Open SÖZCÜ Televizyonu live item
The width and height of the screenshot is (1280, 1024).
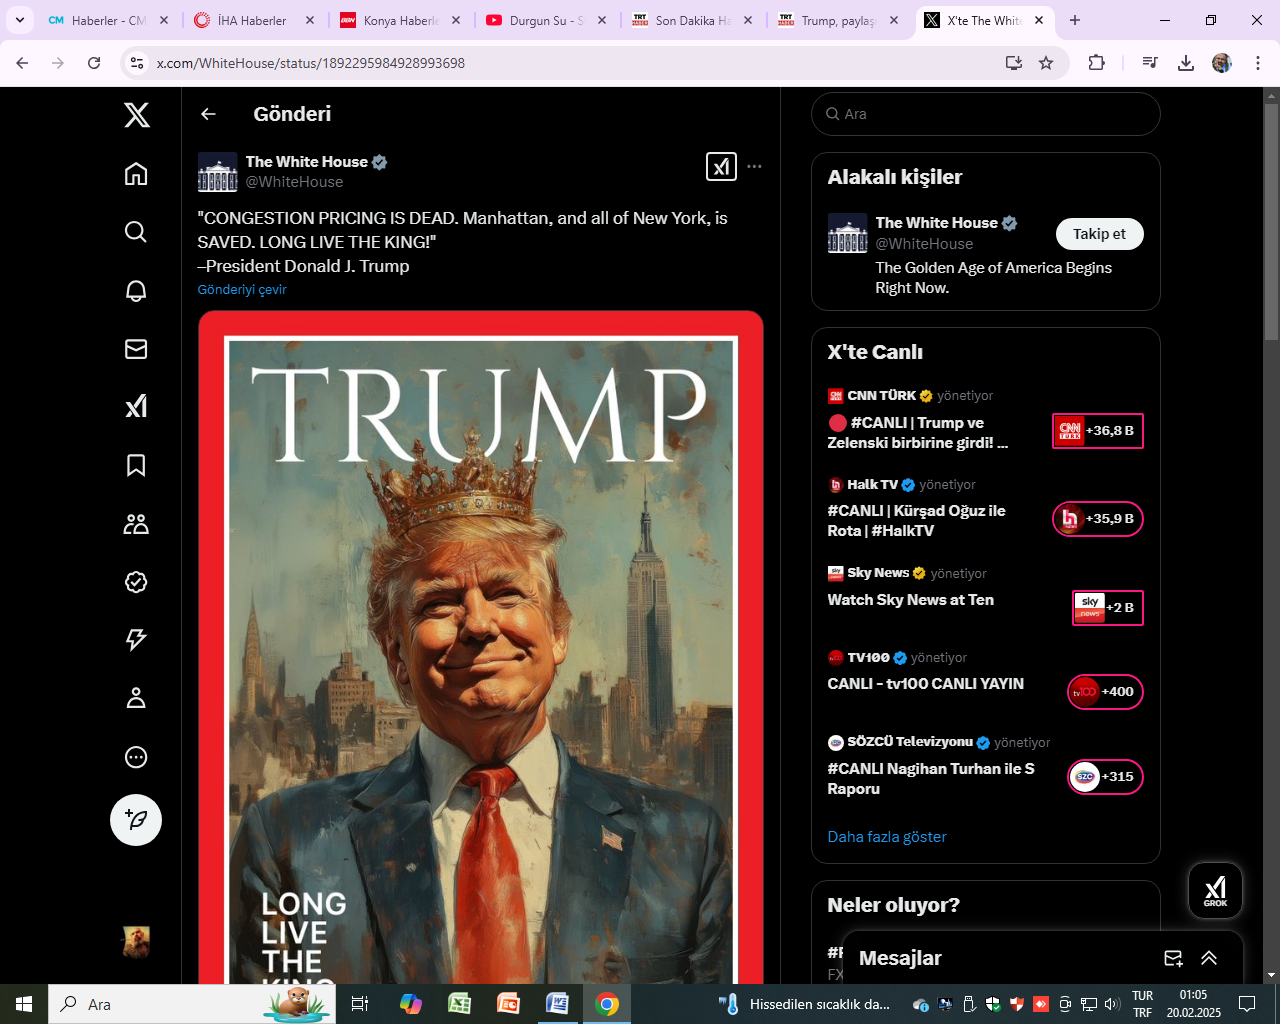tap(986, 767)
